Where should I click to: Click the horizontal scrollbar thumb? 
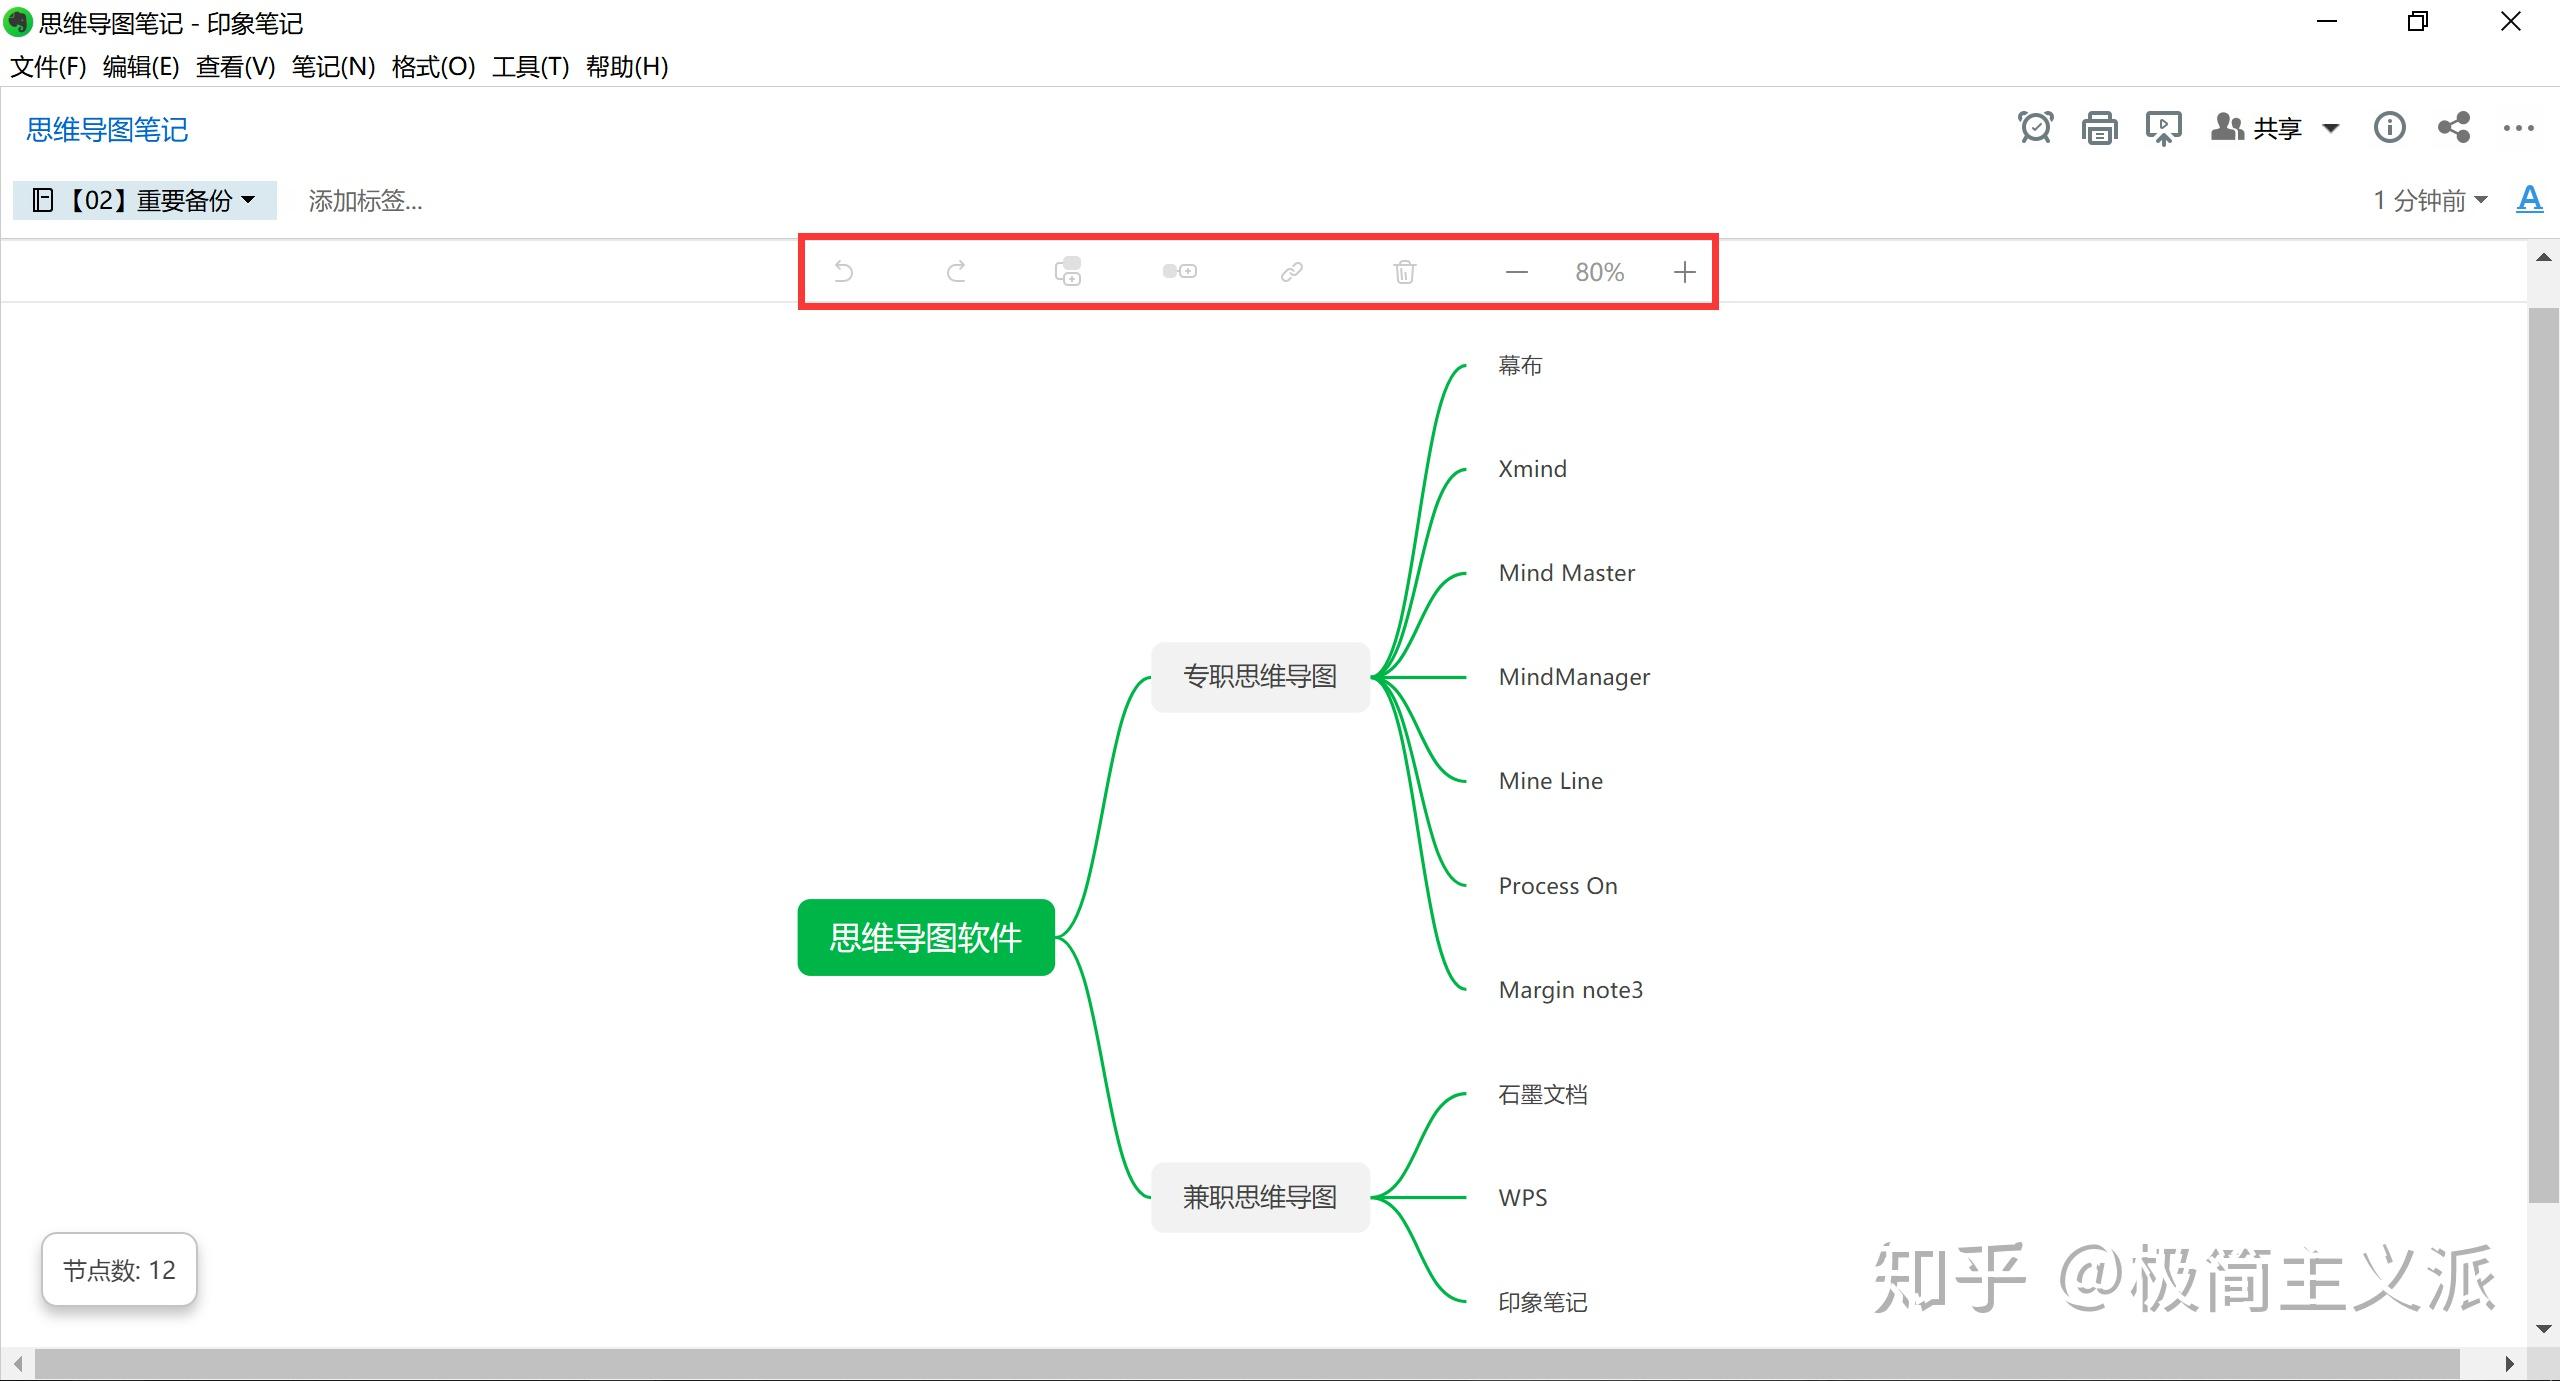pos(1247,1363)
